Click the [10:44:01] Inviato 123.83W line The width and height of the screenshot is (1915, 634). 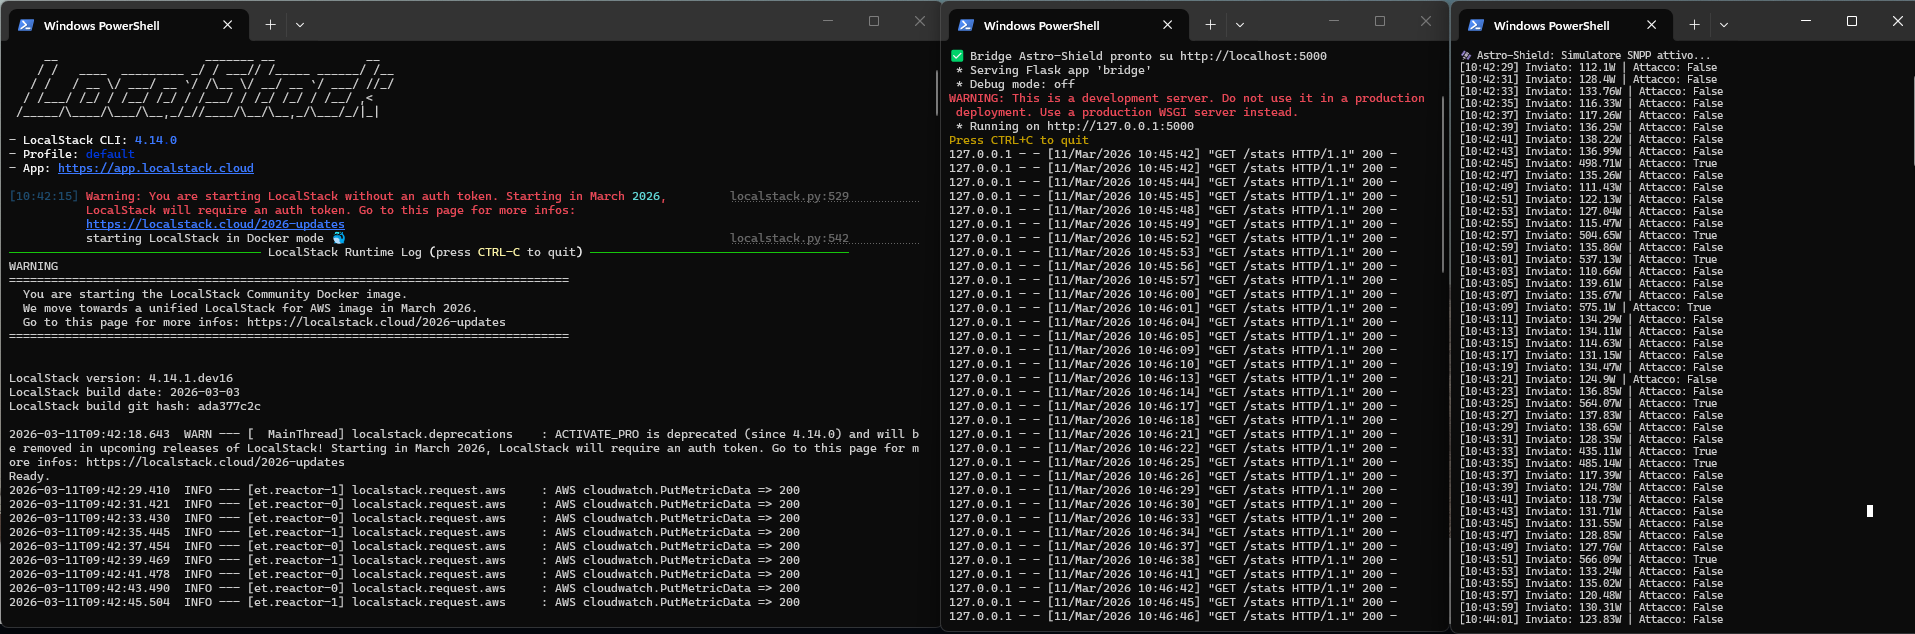pos(1591,619)
